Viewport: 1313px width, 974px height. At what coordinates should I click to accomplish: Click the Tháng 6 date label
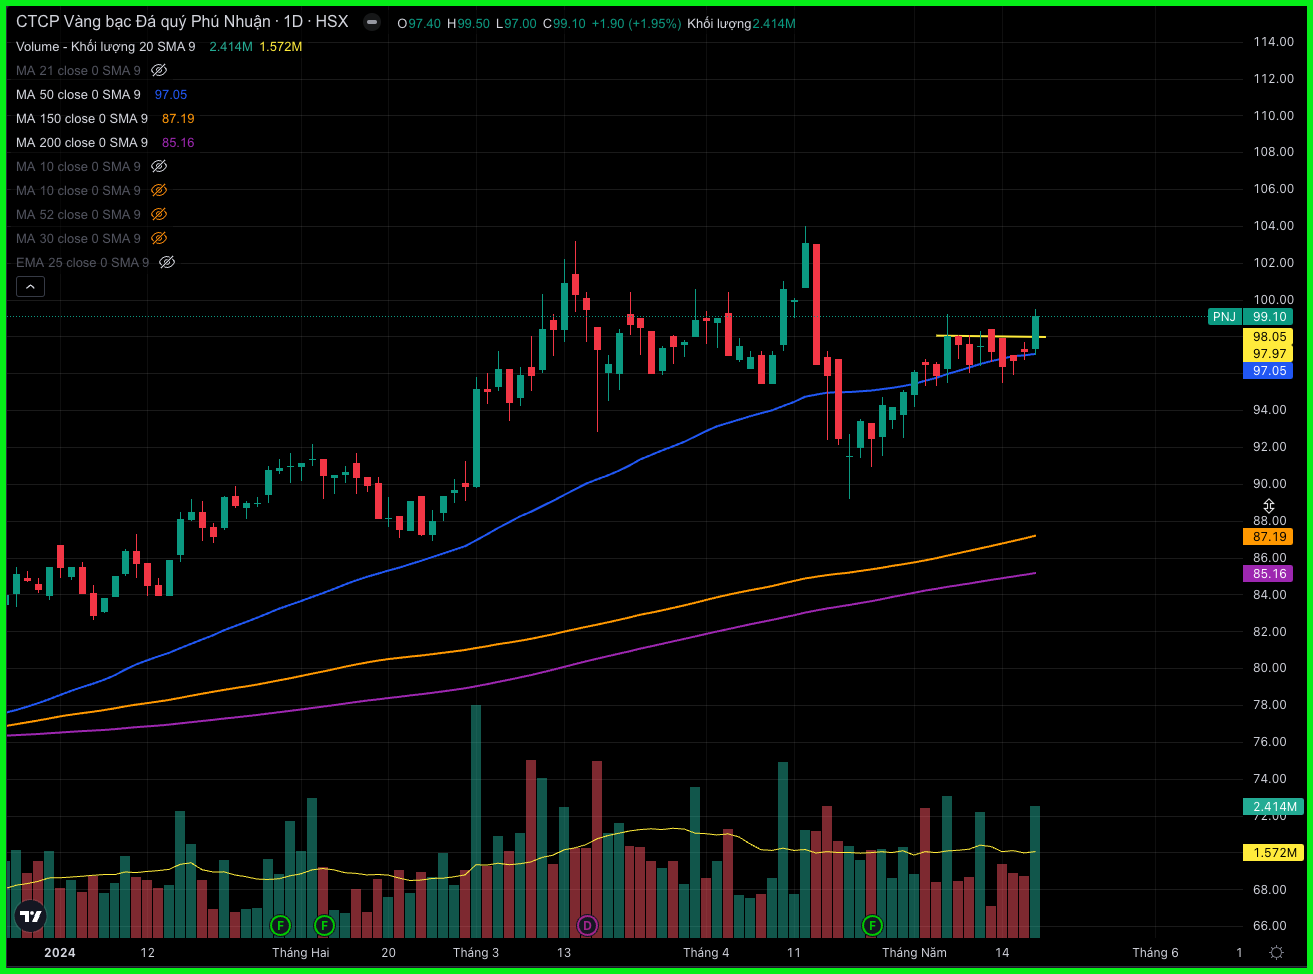coord(1155,953)
